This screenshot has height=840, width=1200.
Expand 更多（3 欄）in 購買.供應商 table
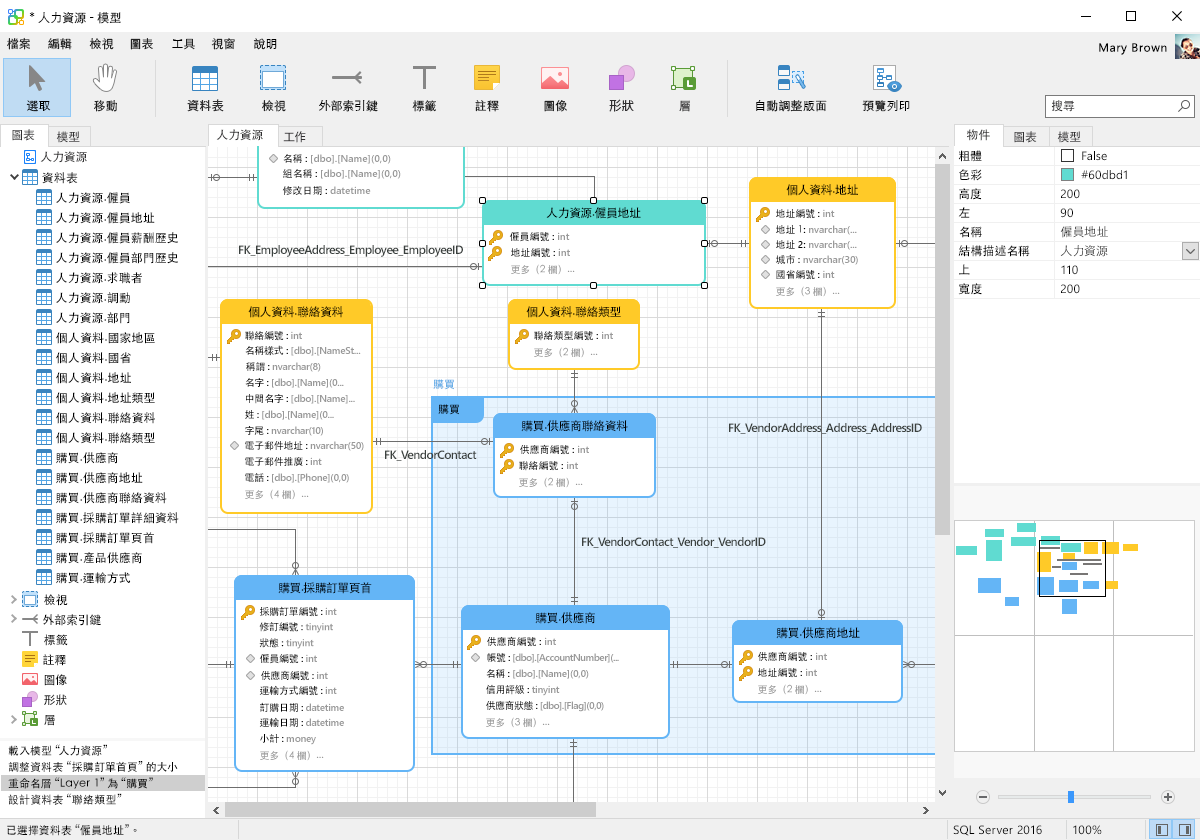pyautogui.click(x=518, y=722)
